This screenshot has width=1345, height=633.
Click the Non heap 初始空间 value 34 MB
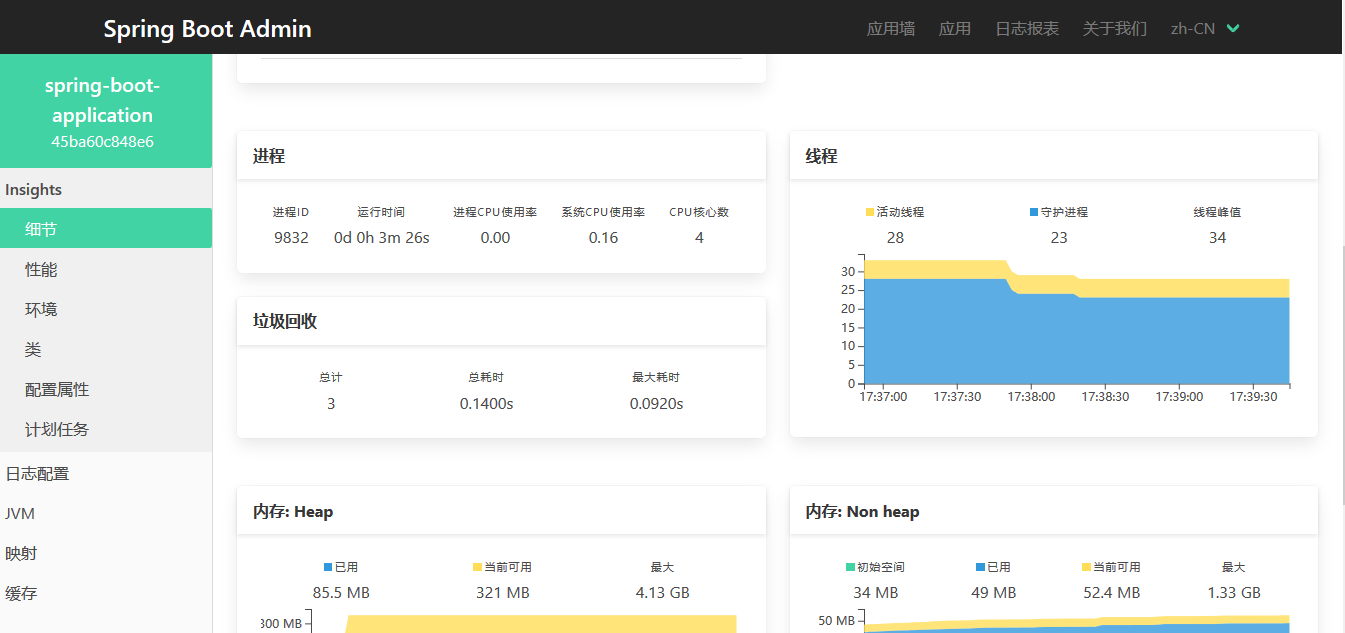876,593
